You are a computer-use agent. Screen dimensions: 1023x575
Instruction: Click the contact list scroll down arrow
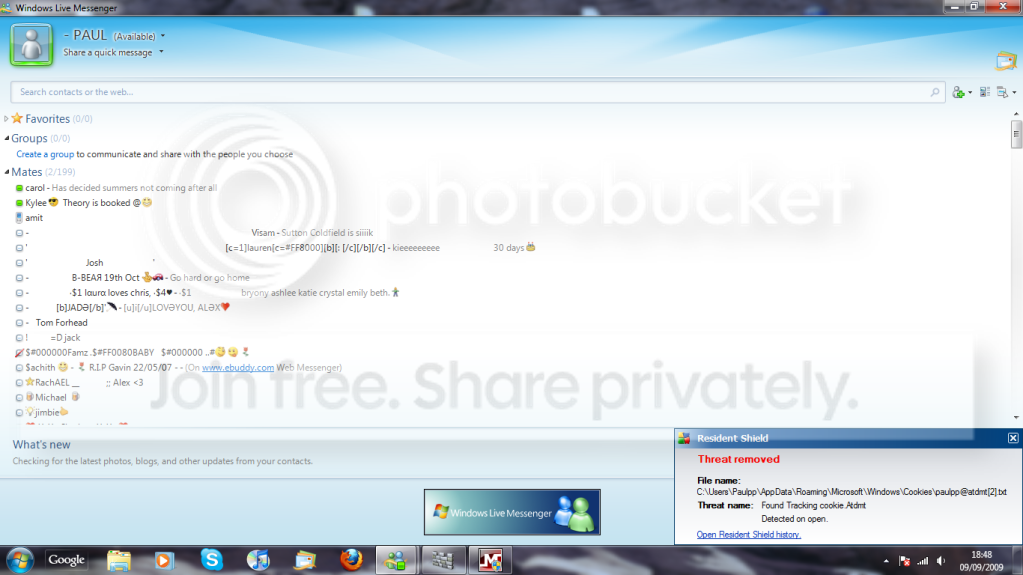(x=1016, y=418)
